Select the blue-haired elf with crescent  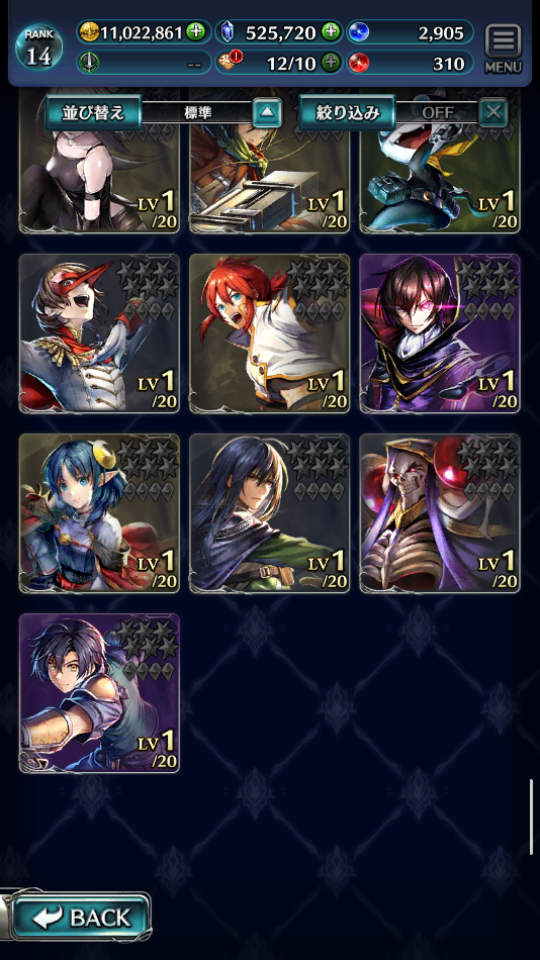(99, 513)
